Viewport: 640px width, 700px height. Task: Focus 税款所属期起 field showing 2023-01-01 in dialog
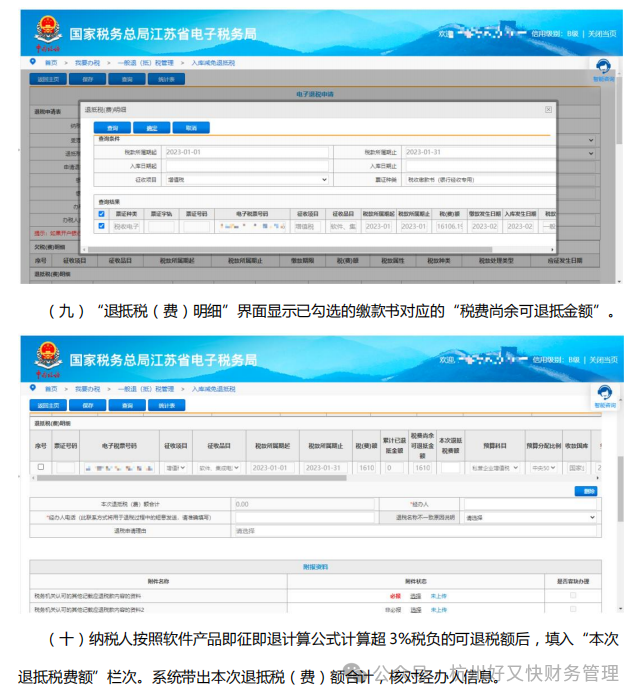click(247, 152)
